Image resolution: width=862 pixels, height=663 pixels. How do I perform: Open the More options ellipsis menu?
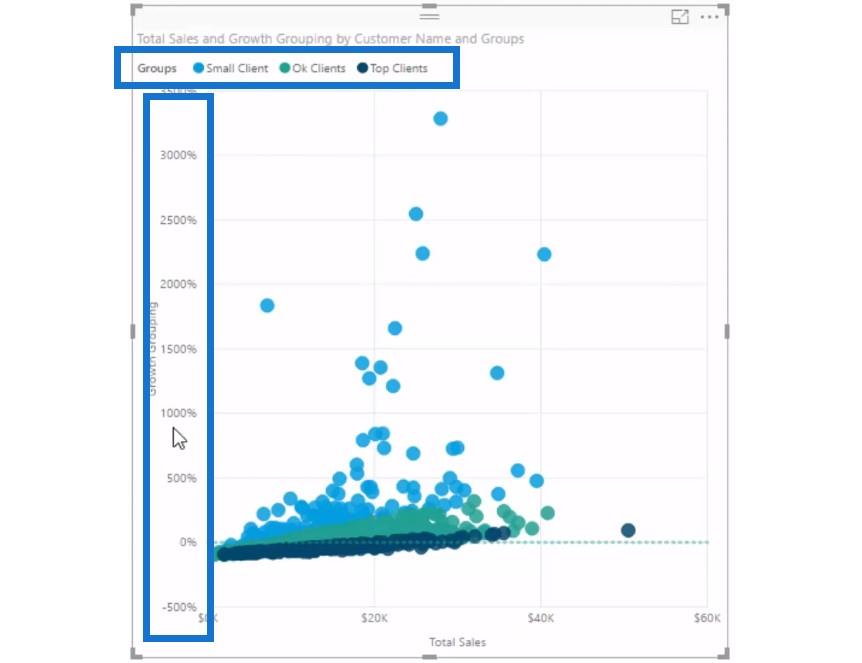coord(710,17)
